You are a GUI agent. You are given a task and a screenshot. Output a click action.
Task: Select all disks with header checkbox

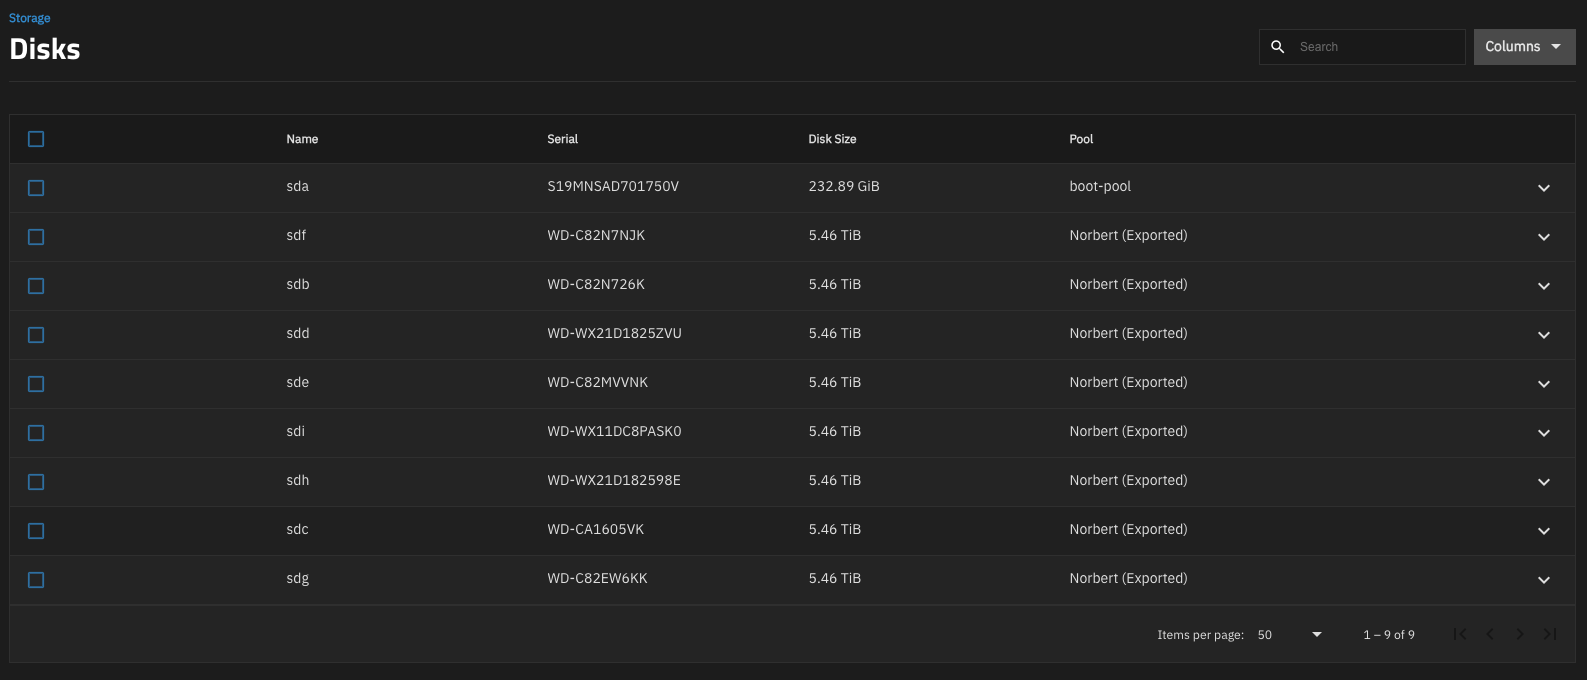(36, 139)
